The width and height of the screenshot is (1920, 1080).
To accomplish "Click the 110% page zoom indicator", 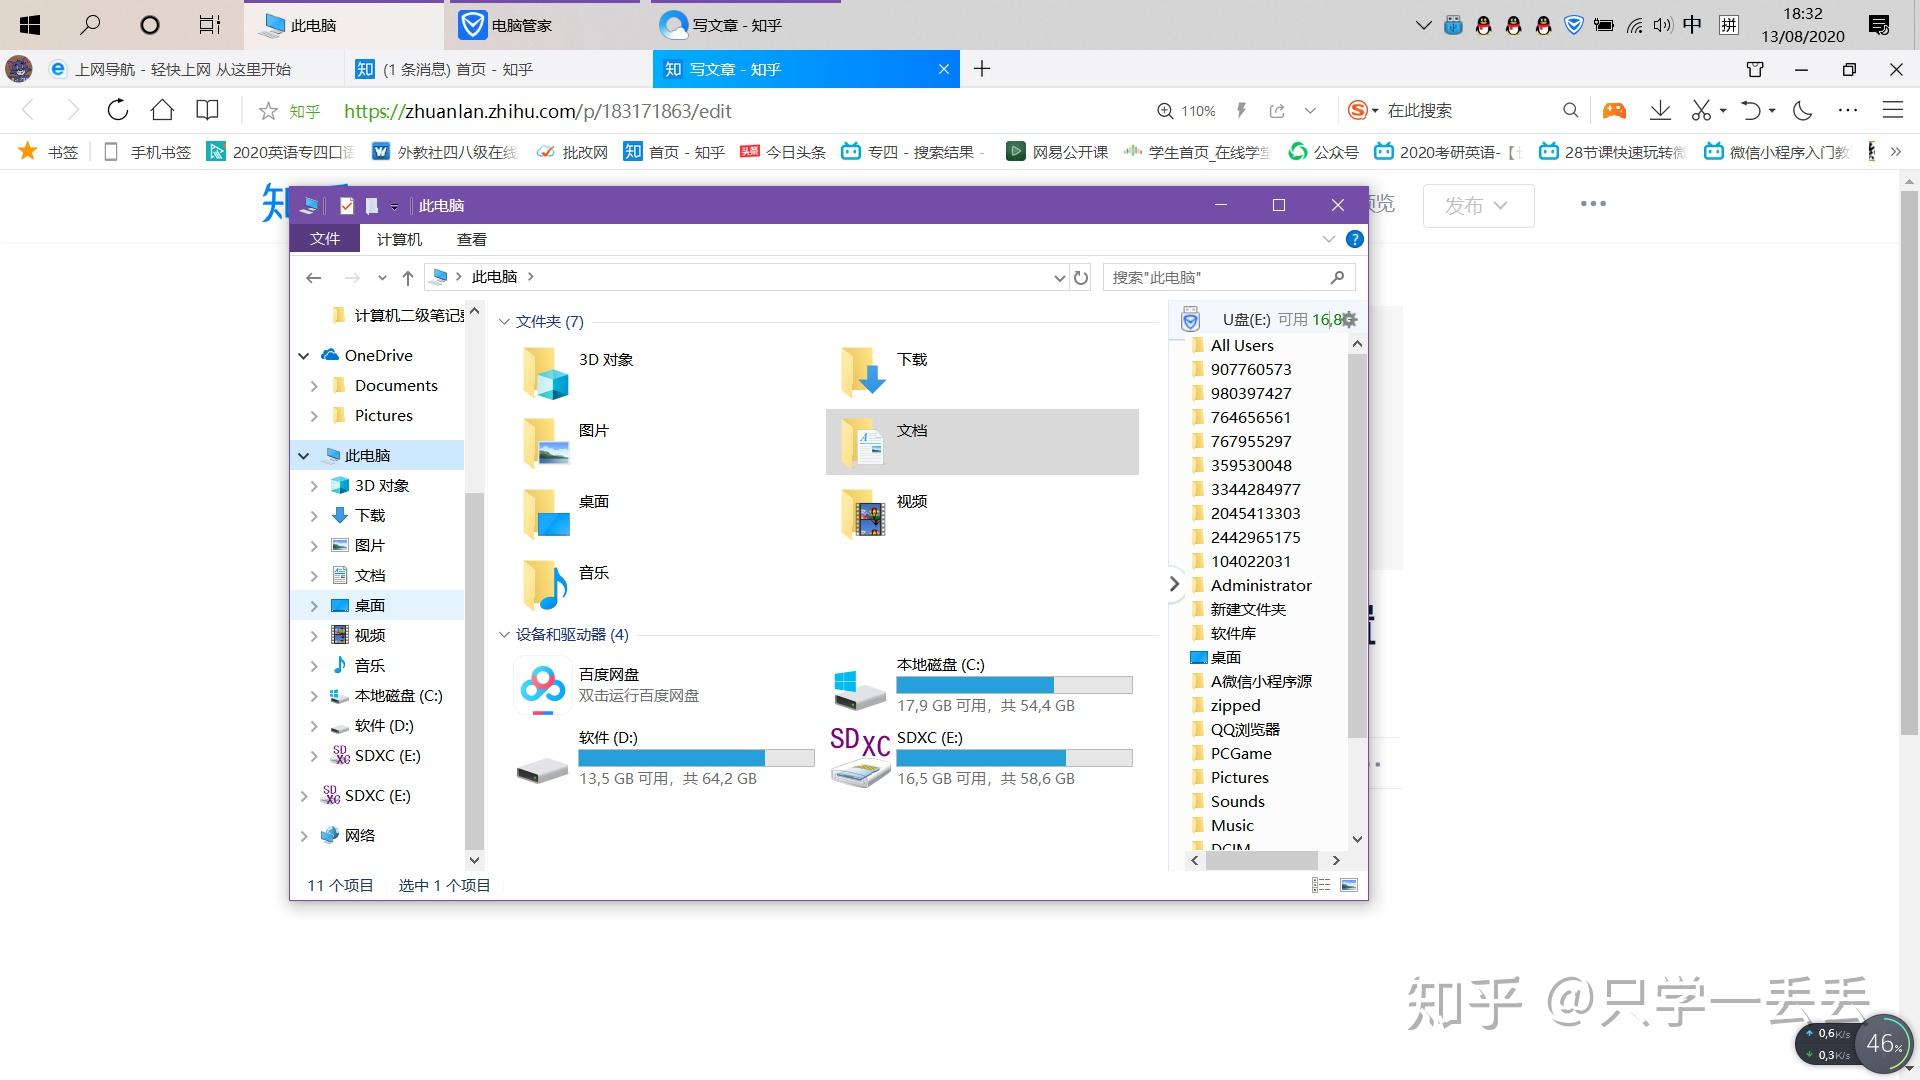I will 1186,111.
